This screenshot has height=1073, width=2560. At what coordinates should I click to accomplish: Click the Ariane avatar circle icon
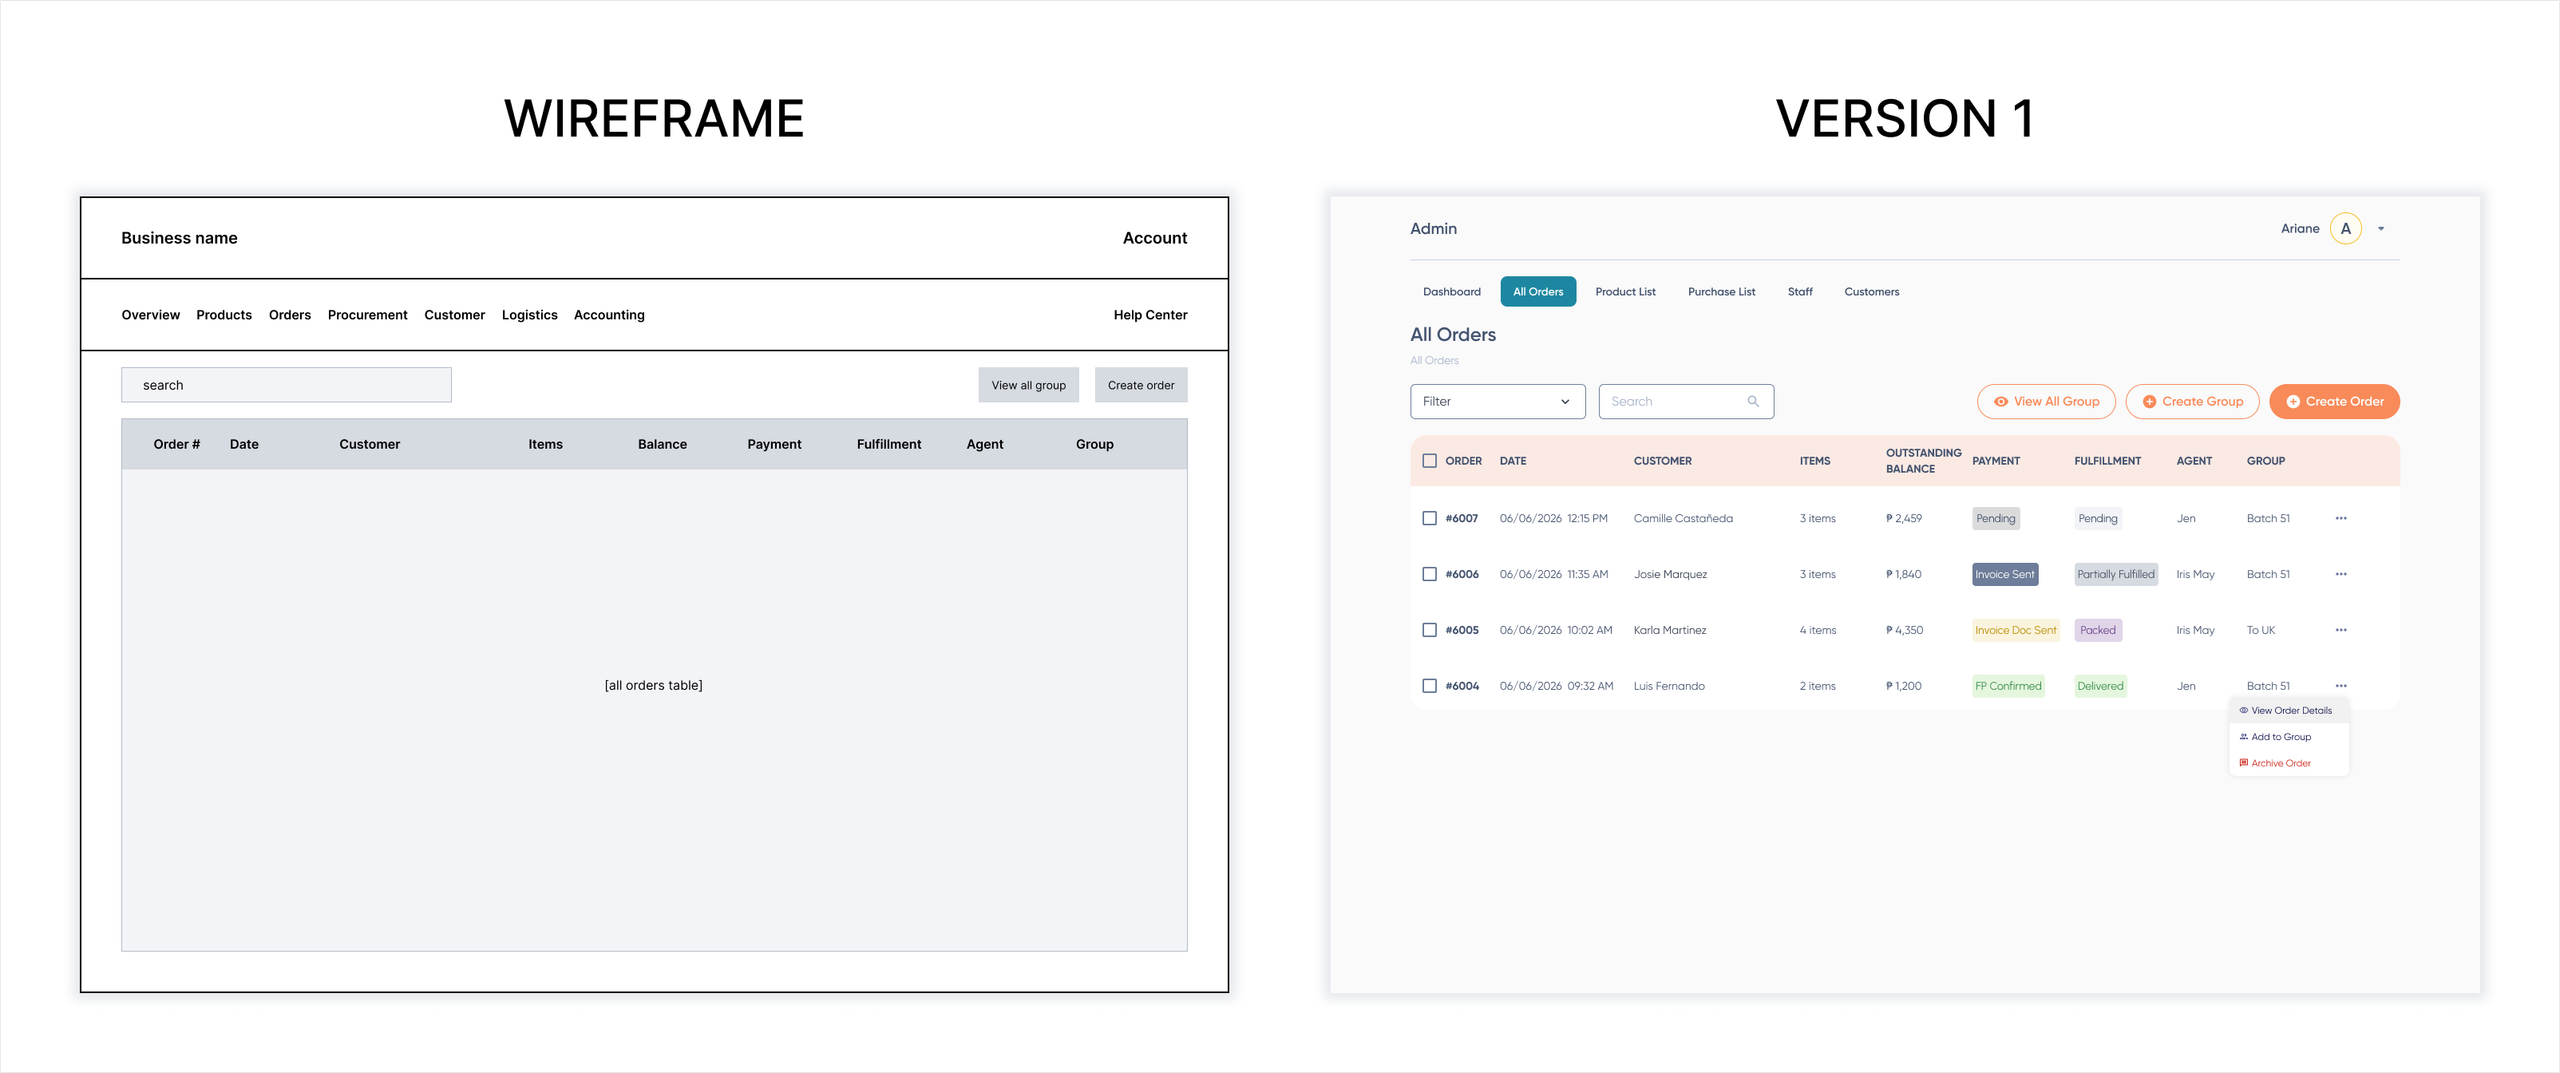[2345, 229]
